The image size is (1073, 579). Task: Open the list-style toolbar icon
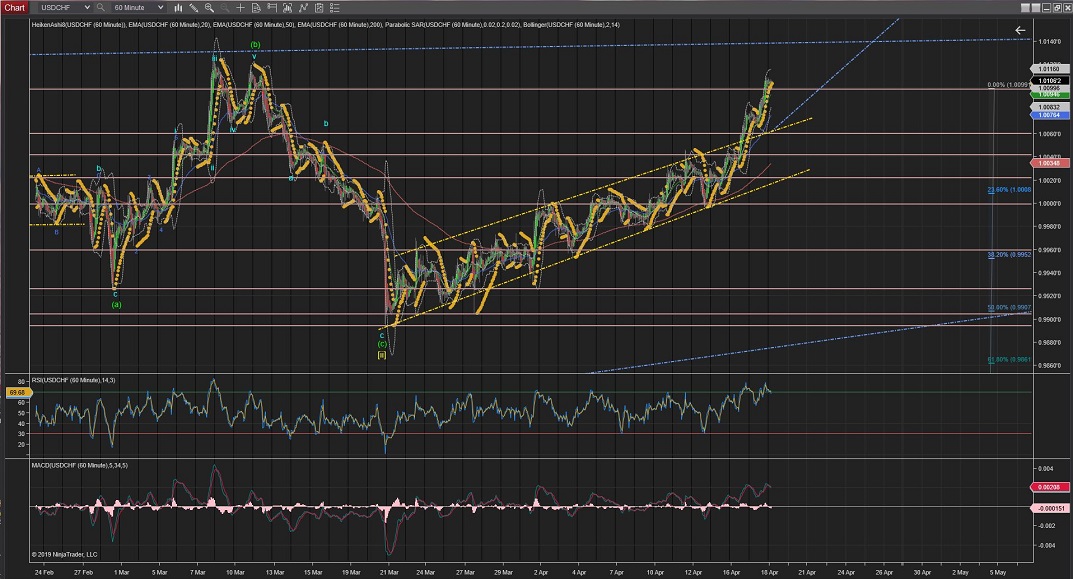tap(334, 8)
